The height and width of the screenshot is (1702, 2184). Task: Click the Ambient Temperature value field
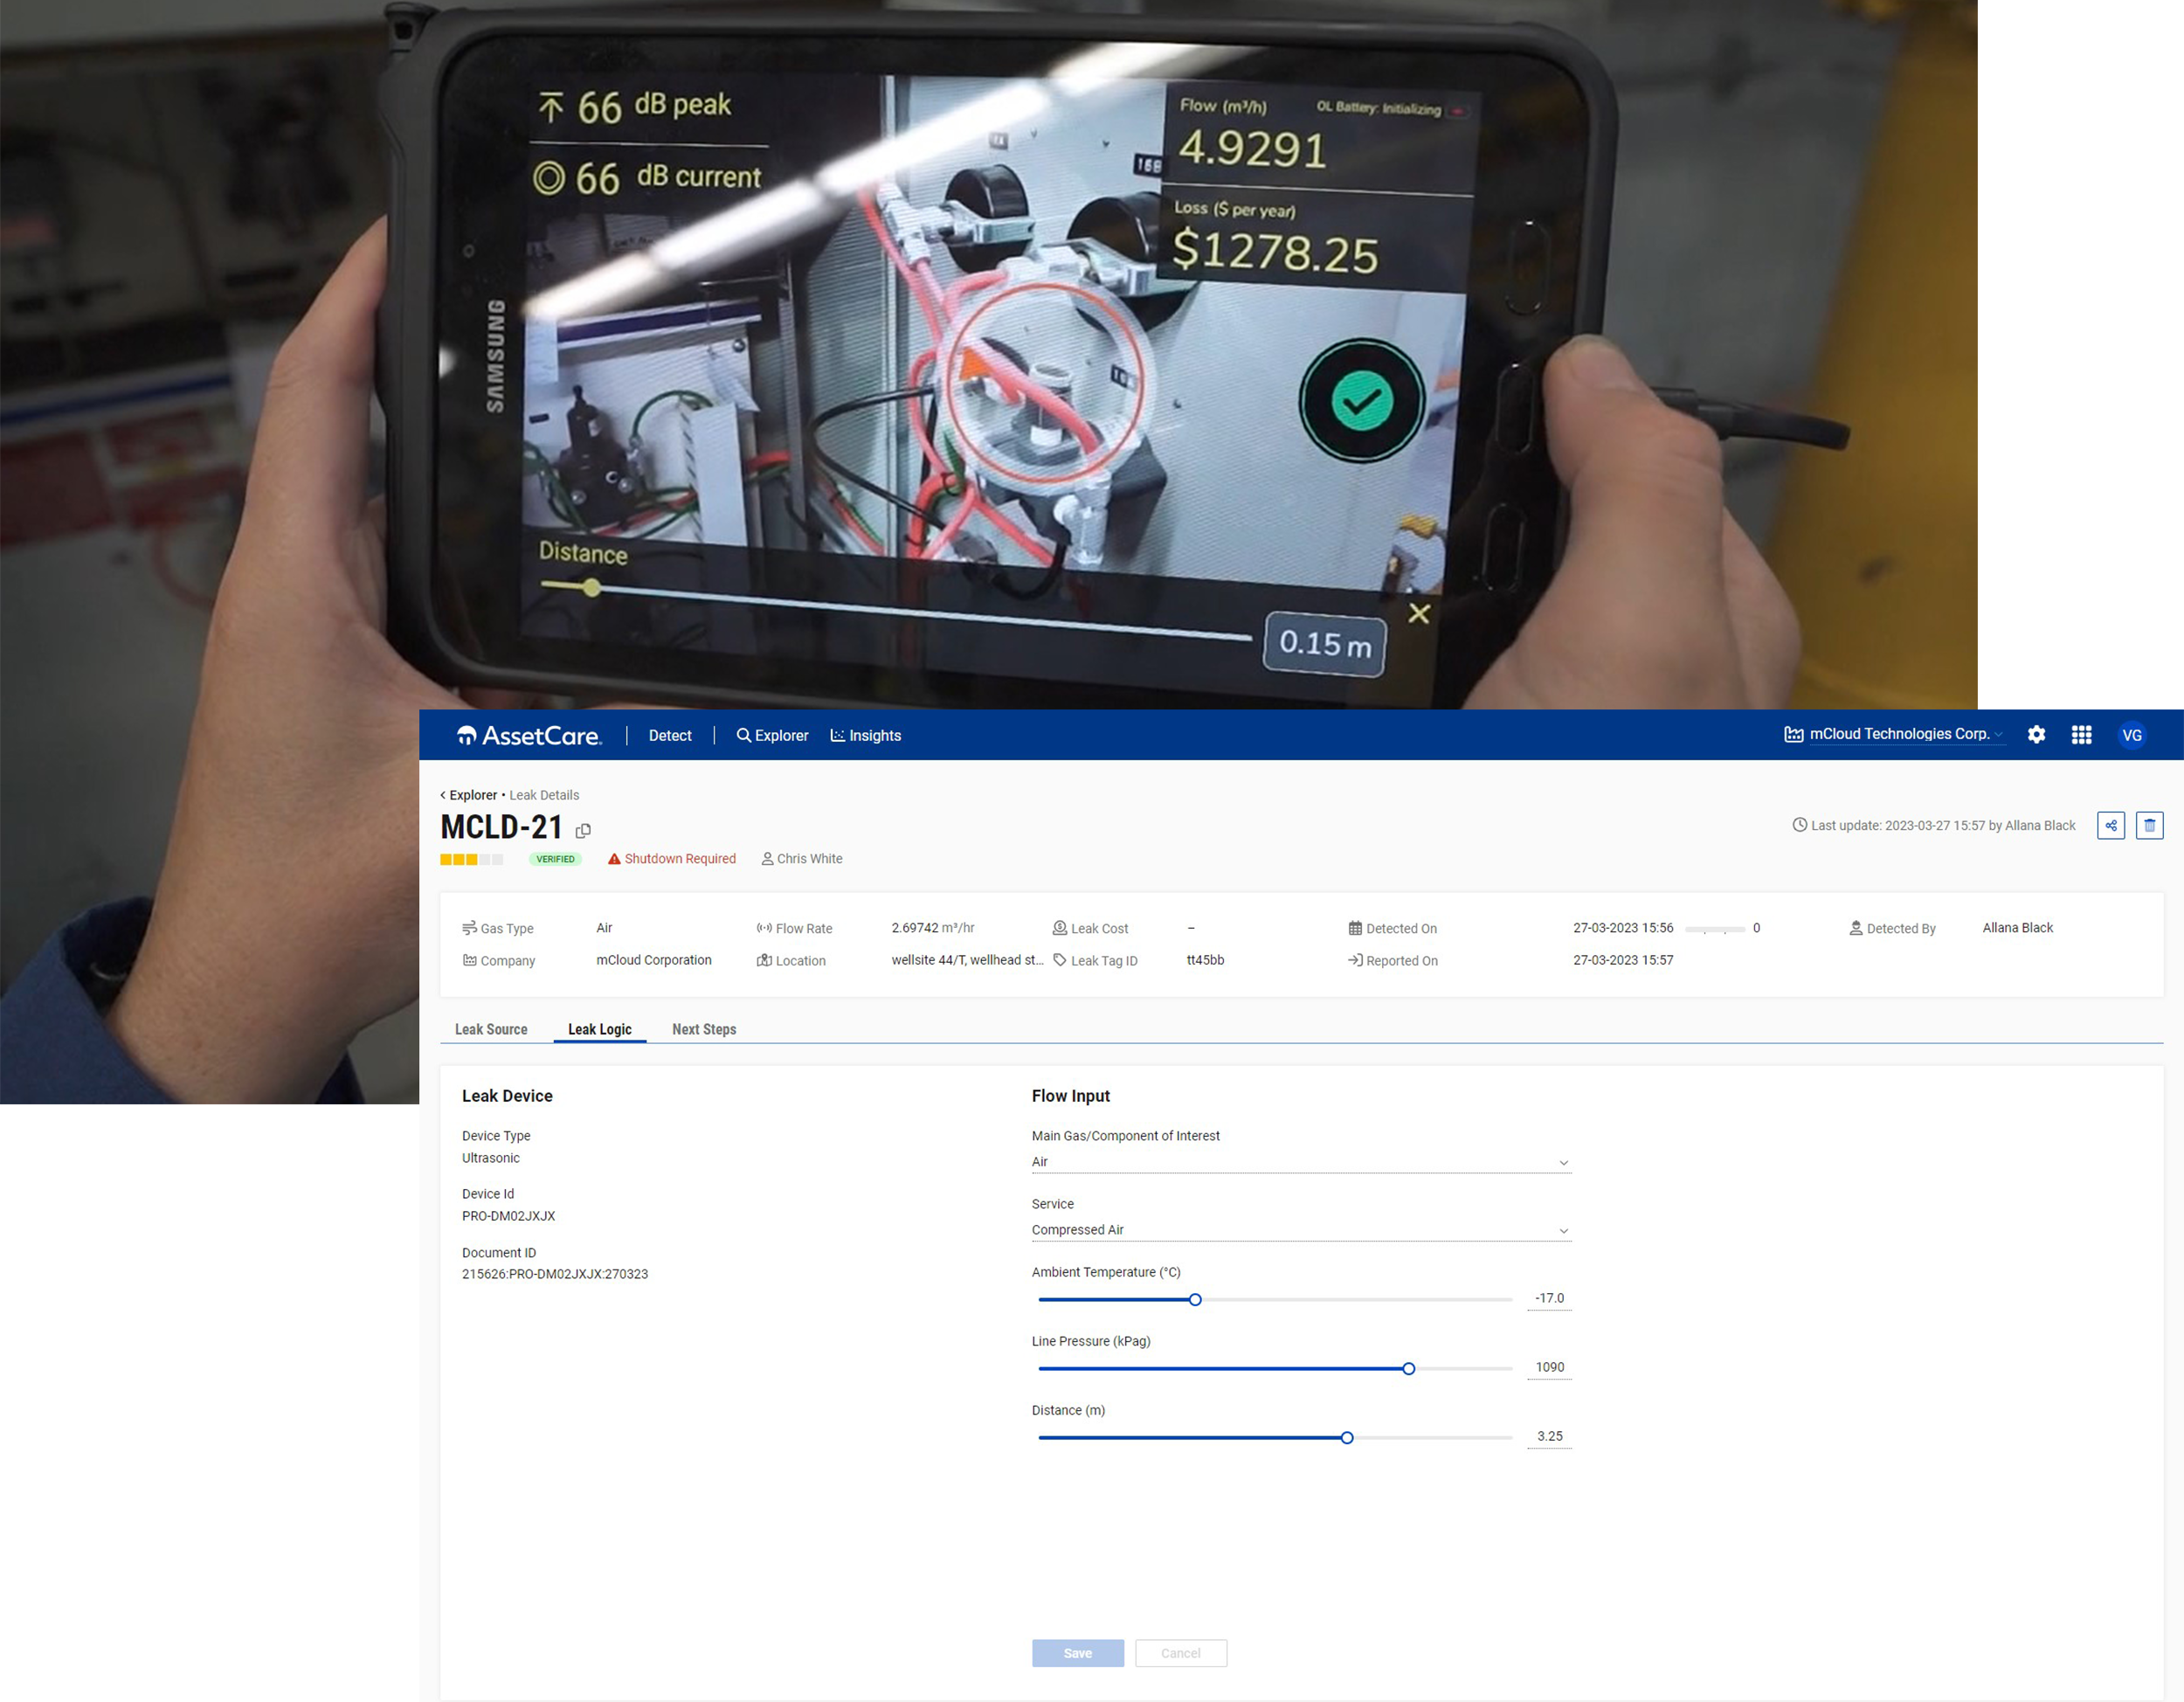point(1548,1298)
